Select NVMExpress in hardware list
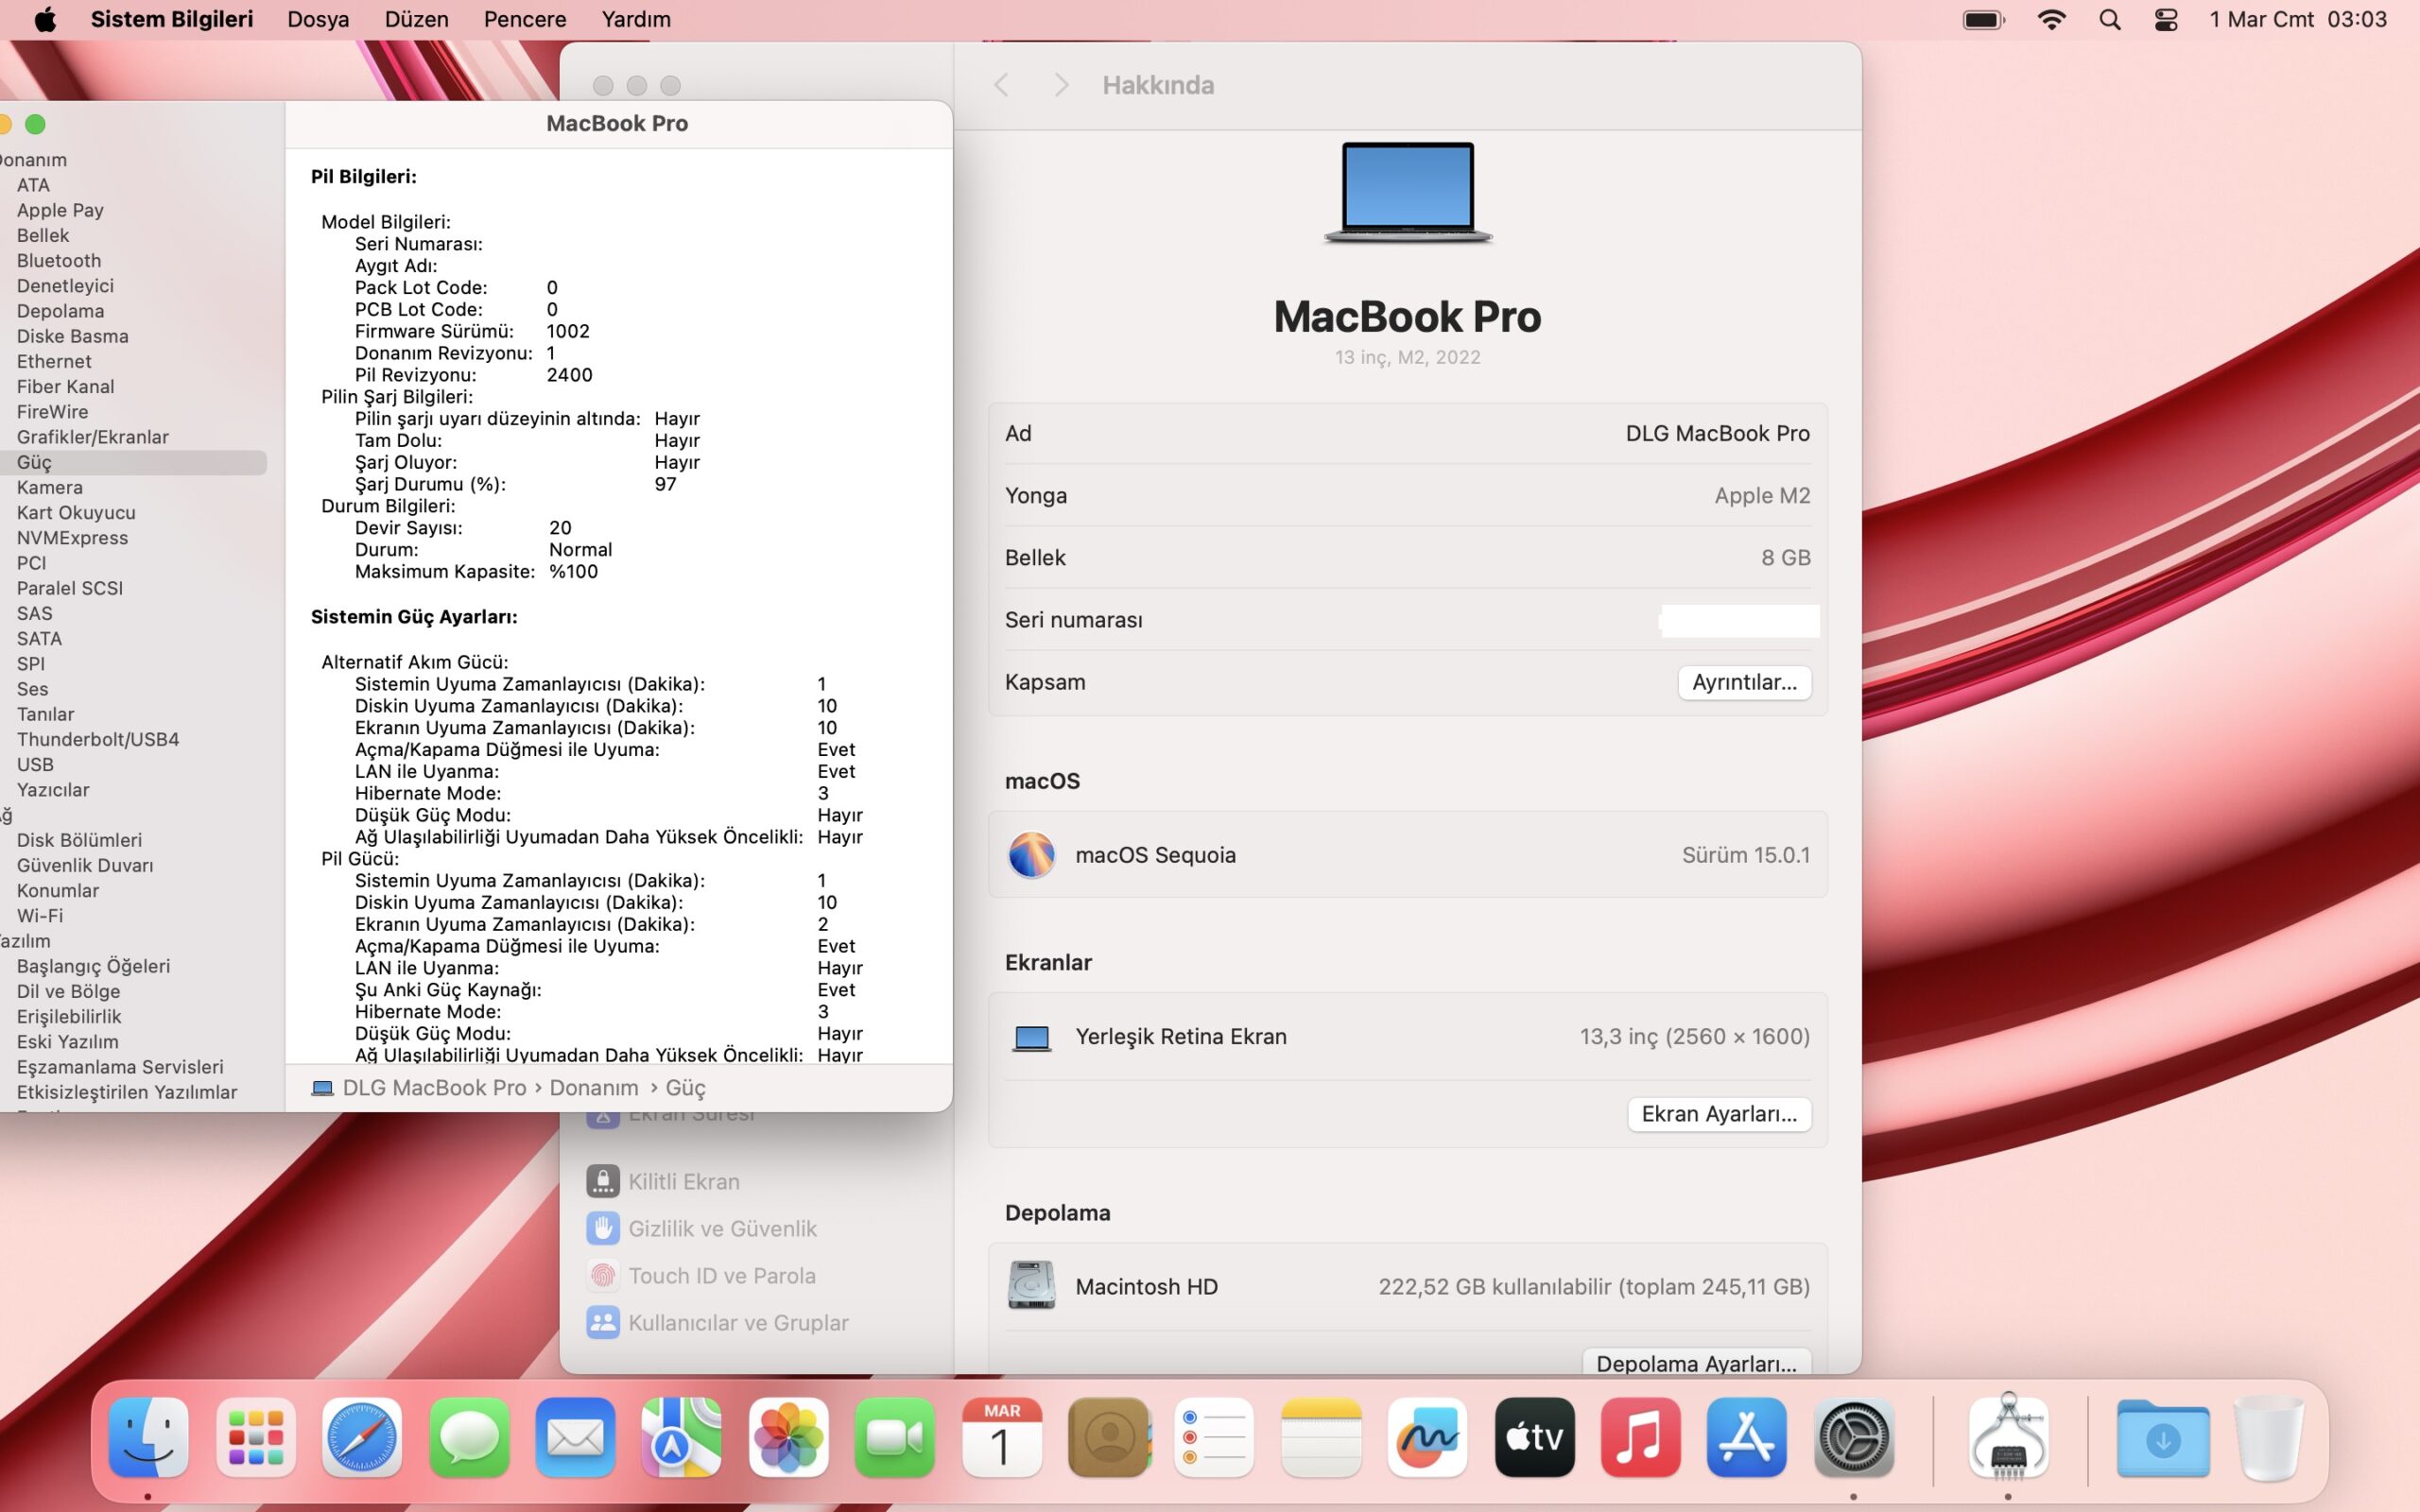The width and height of the screenshot is (2420, 1512). point(72,537)
